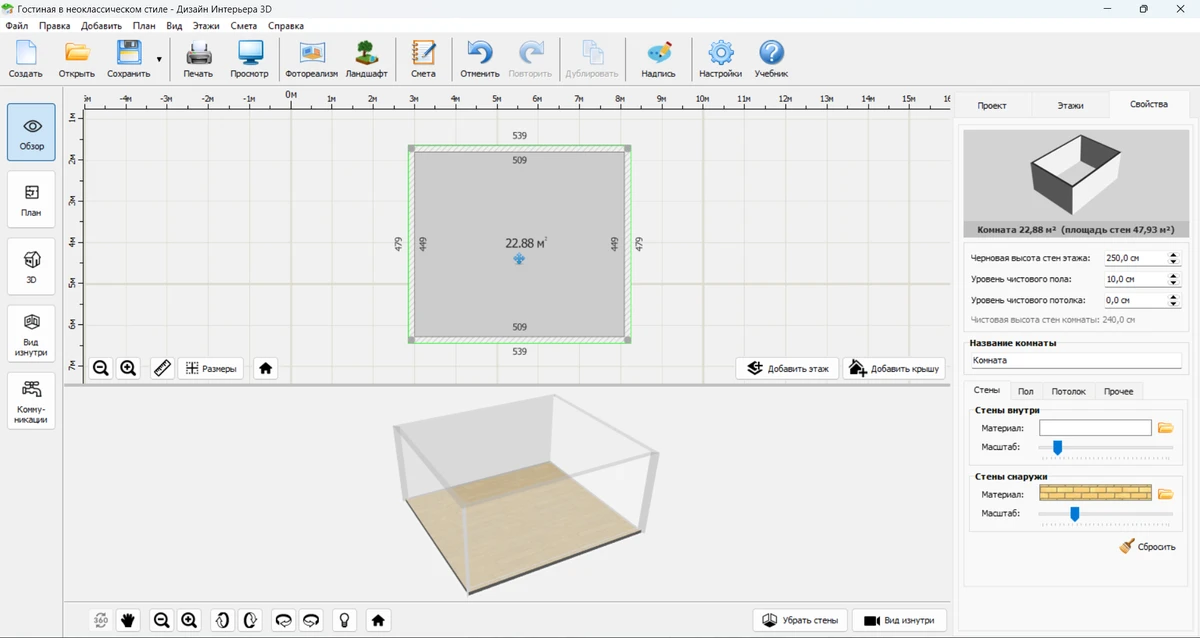The image size is (1200, 638).
Task: Click the Название комнаты input field
Action: point(1075,360)
